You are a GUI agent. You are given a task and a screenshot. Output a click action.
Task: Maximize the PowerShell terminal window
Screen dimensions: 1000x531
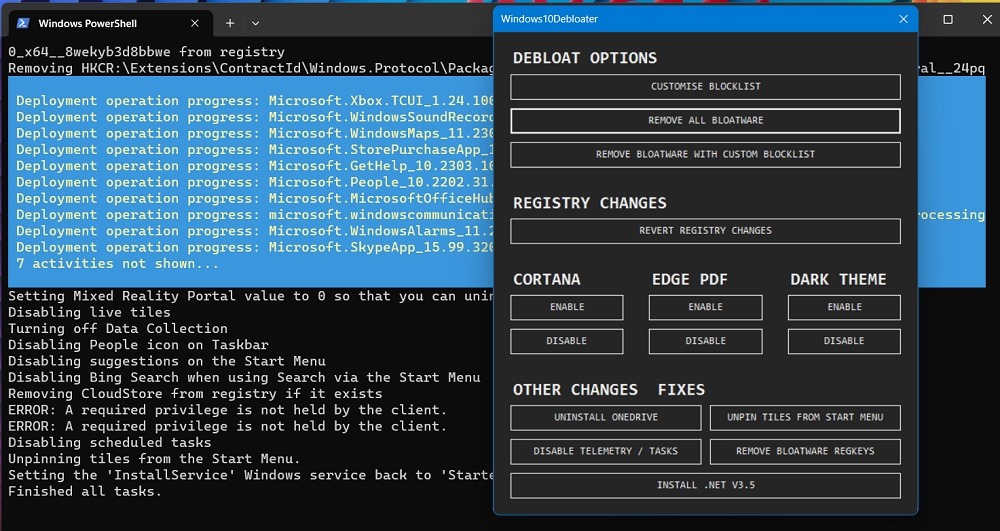click(x=948, y=20)
